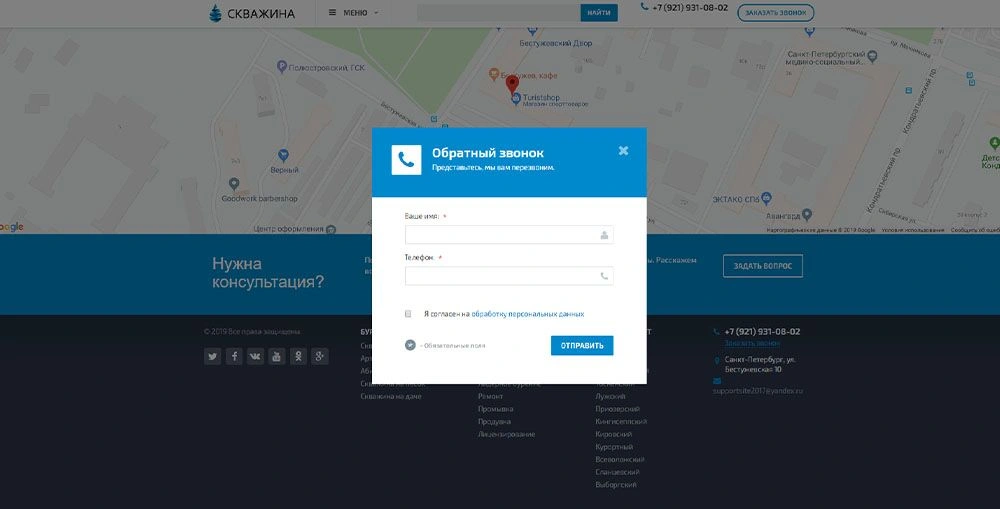
Task: Focus the Телефон input field
Action: point(500,276)
